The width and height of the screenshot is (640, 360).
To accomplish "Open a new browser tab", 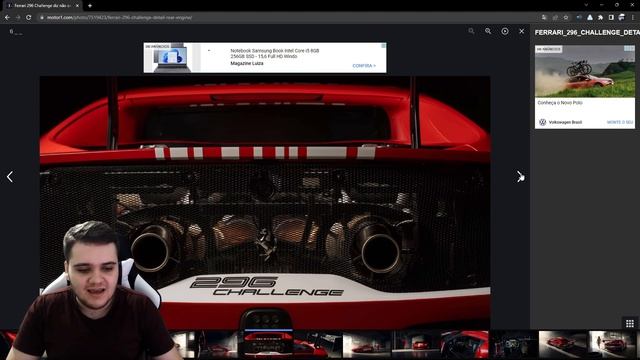I will click(x=90, y=6).
